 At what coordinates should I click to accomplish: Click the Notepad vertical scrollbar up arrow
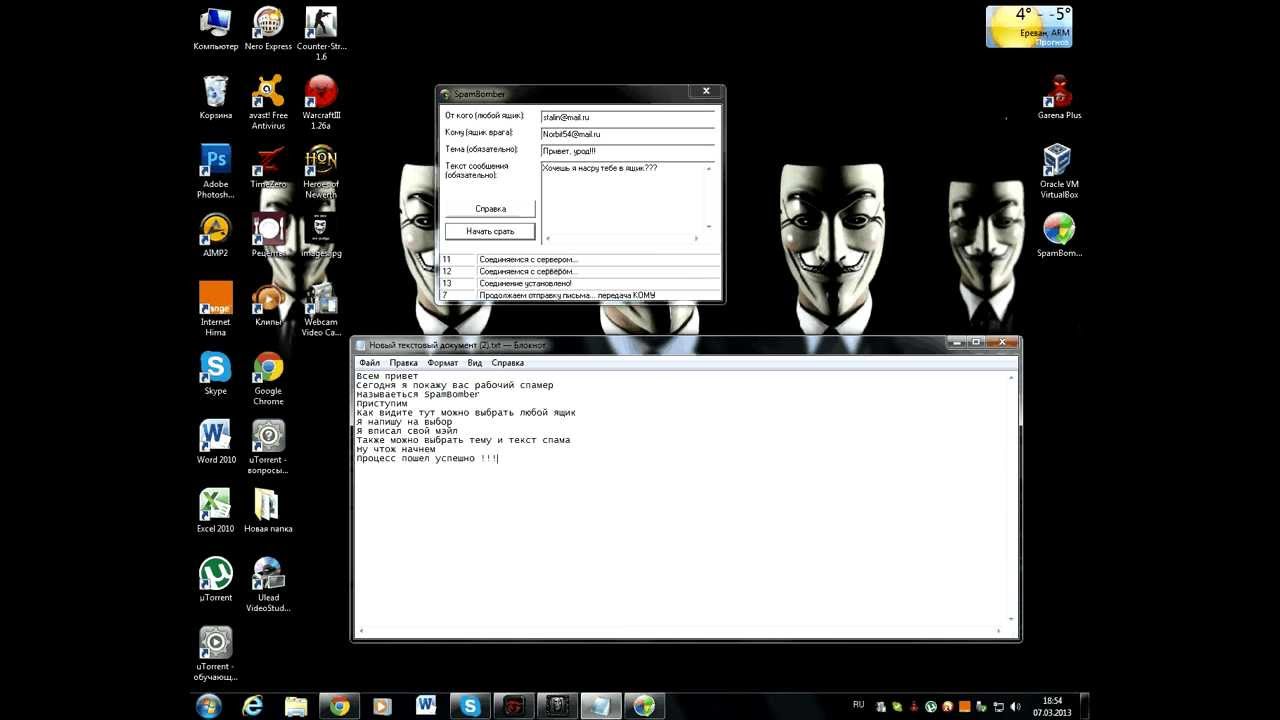coord(1011,378)
